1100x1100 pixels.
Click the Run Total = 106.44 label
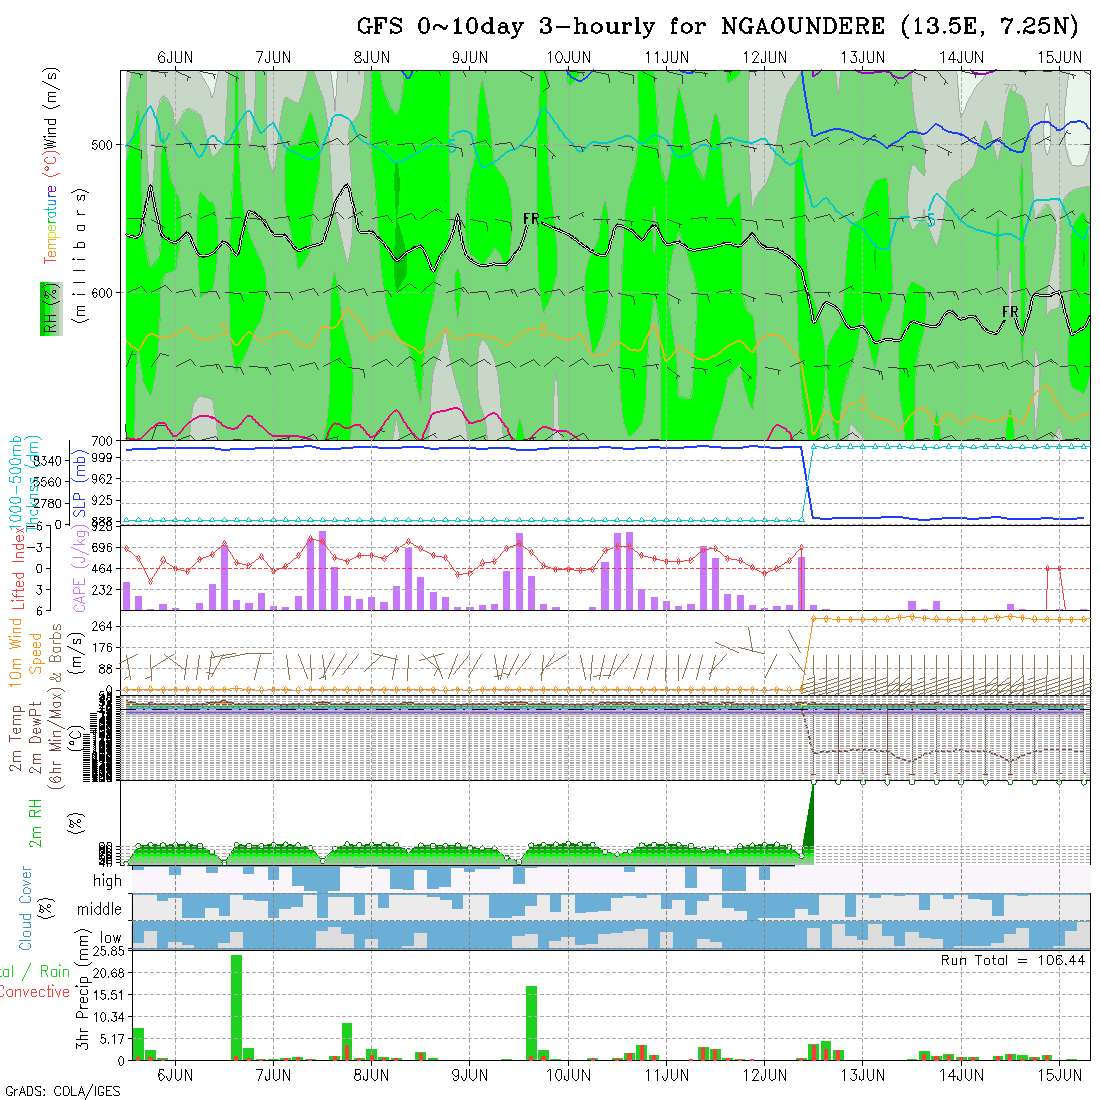click(x=1013, y=960)
